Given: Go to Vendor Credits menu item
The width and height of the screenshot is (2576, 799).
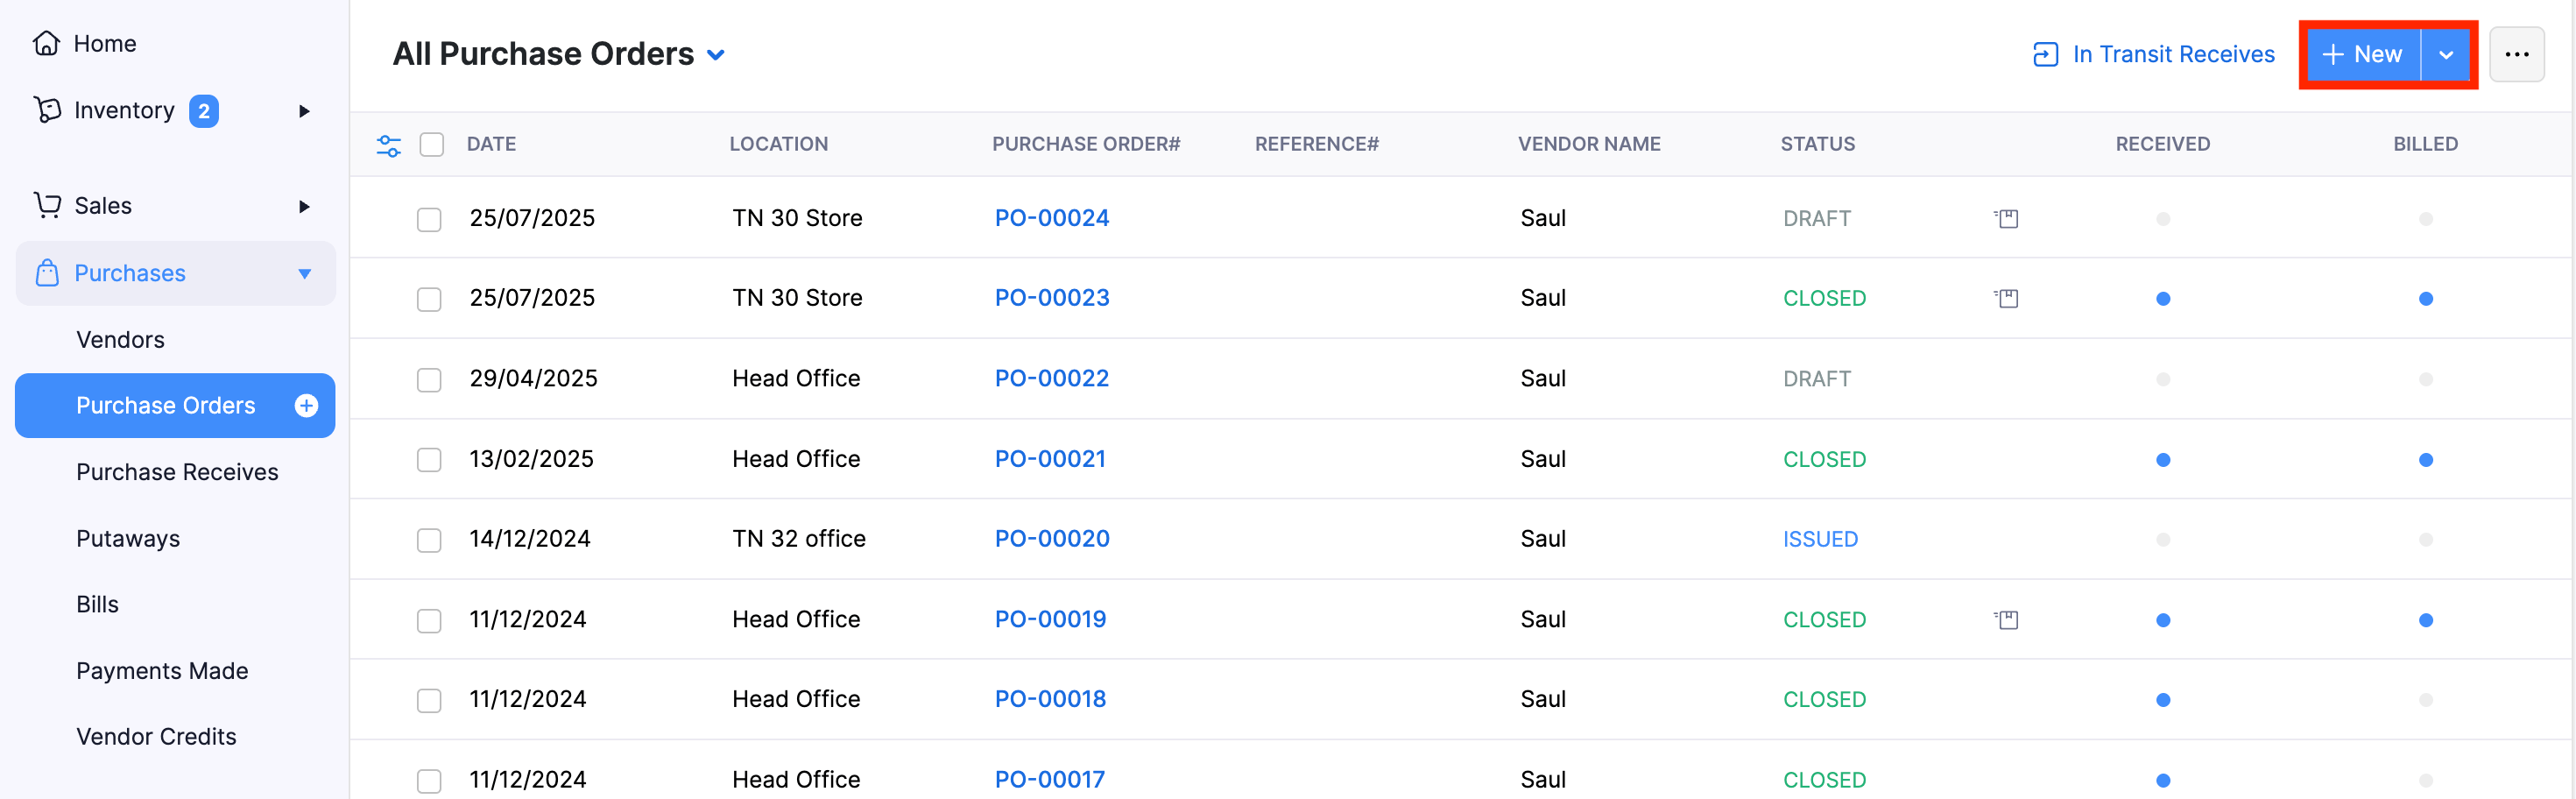Looking at the screenshot, I should click(156, 736).
